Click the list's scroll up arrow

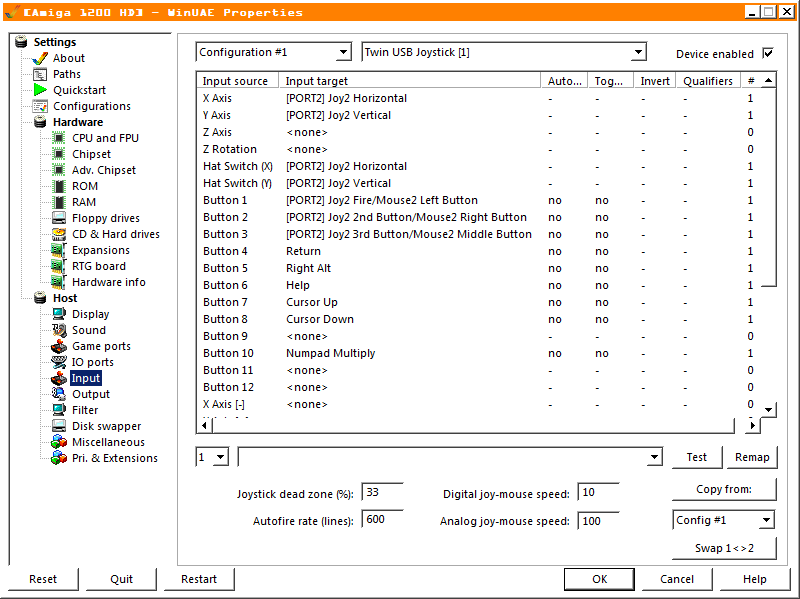point(768,81)
